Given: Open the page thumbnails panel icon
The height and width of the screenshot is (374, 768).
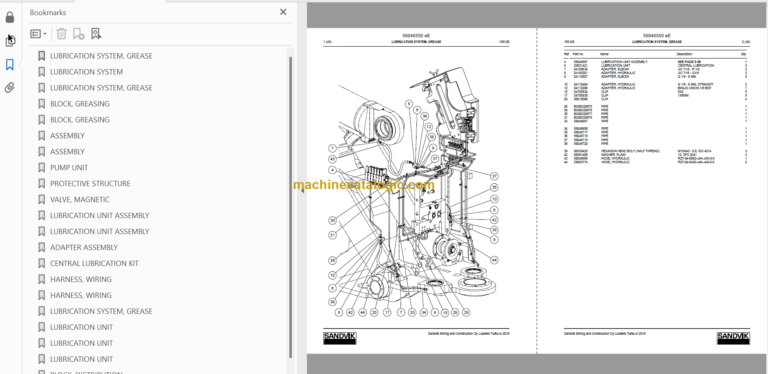Looking at the screenshot, I should 10,41.
